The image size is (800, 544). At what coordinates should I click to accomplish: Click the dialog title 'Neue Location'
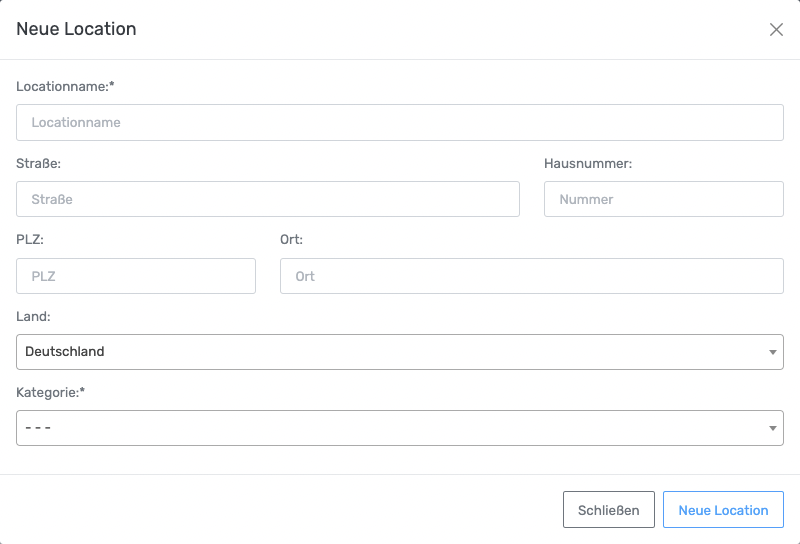coord(76,29)
